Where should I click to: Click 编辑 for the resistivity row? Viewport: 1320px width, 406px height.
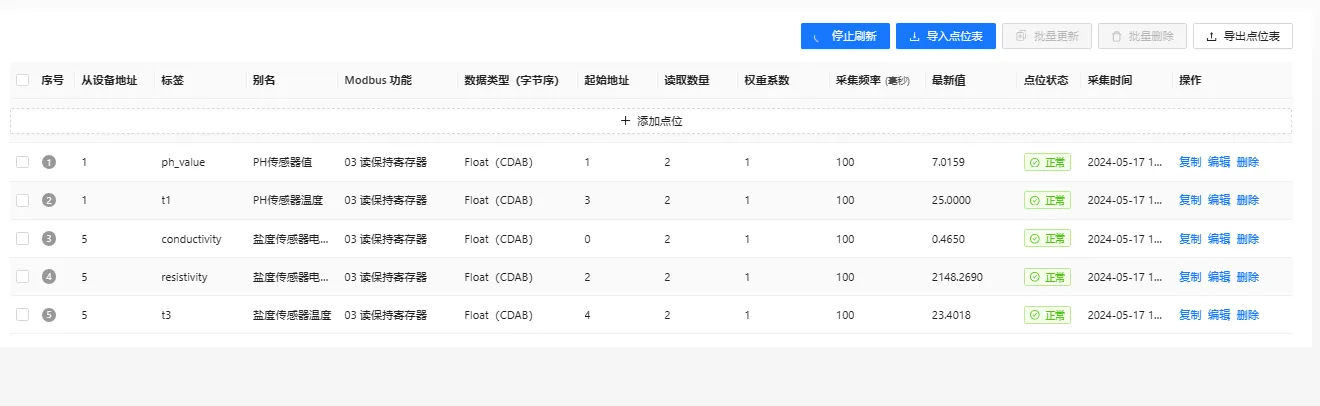[1219, 277]
